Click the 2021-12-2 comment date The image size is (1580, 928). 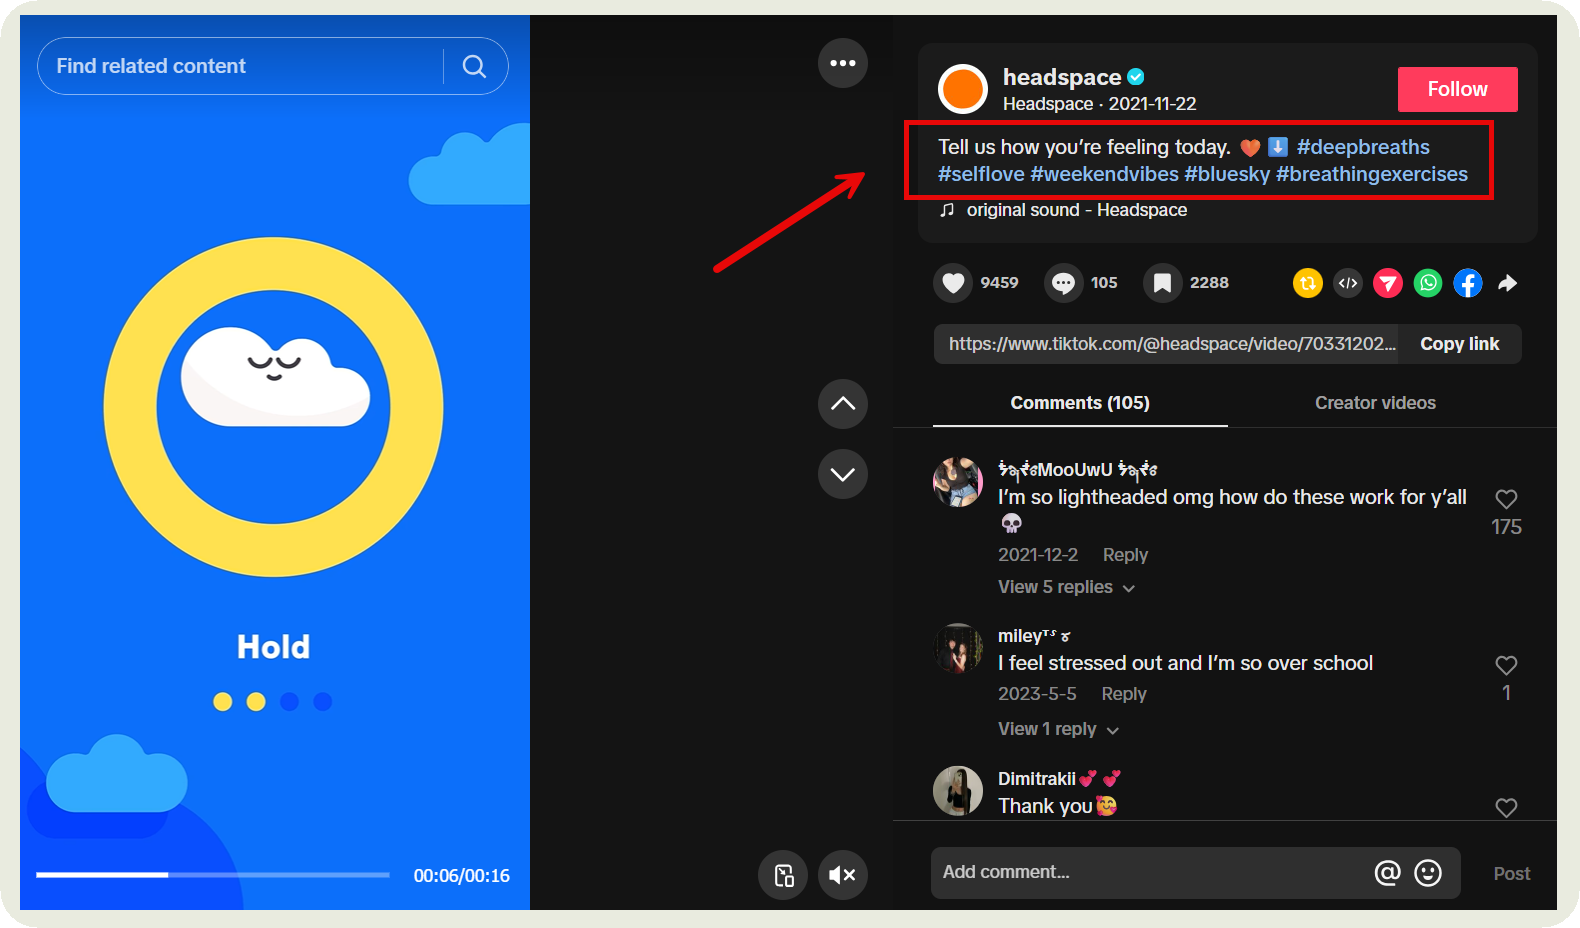pos(1038,555)
